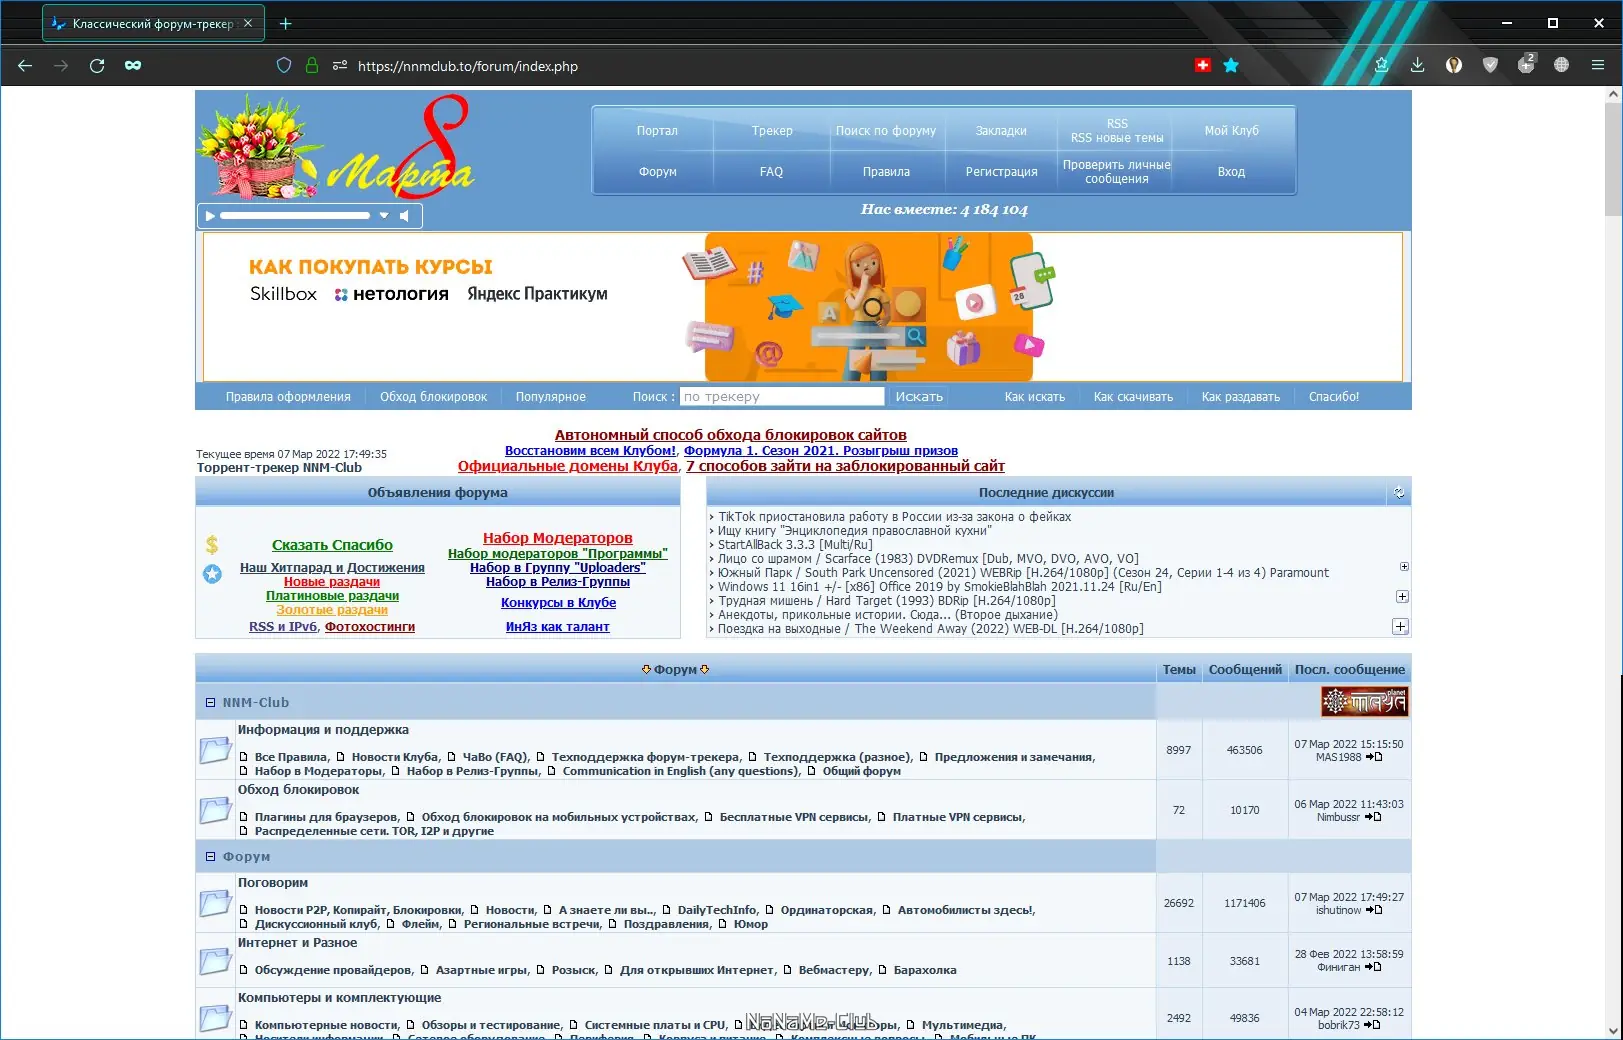1623x1040 pixels.
Task: Click the round avatar extension icon
Action: tap(1454, 65)
